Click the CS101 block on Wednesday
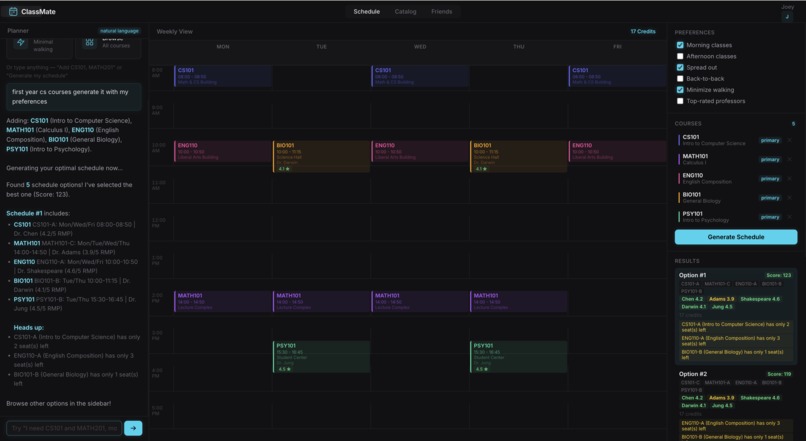 pos(420,76)
